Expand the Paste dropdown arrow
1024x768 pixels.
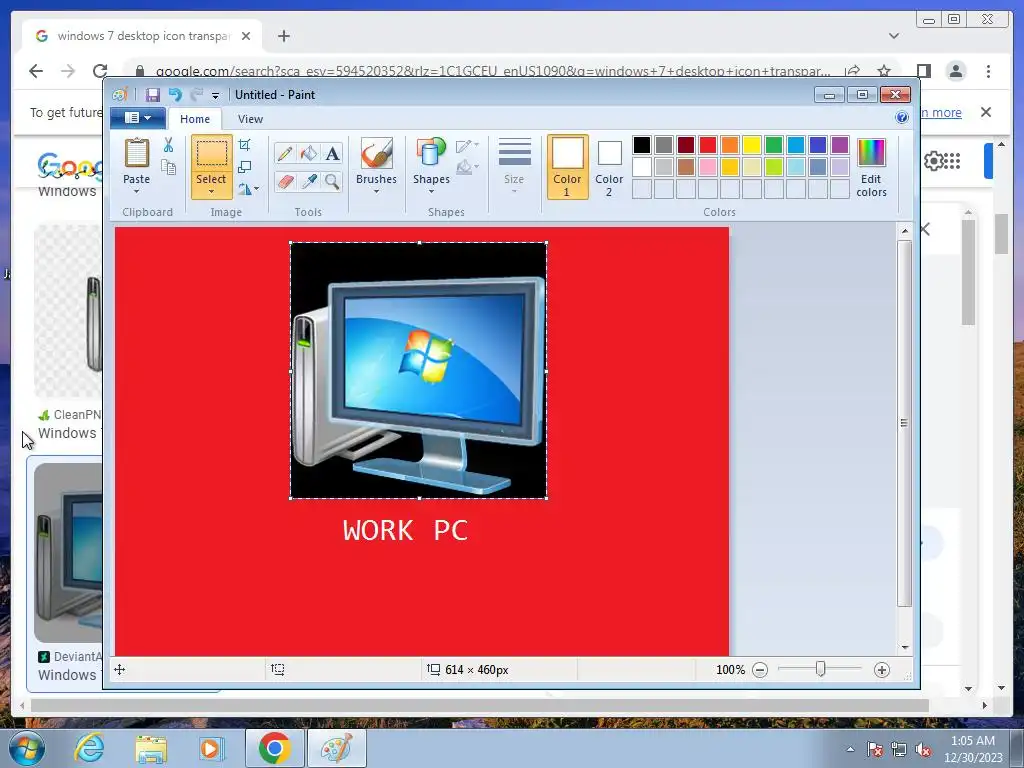click(136, 191)
